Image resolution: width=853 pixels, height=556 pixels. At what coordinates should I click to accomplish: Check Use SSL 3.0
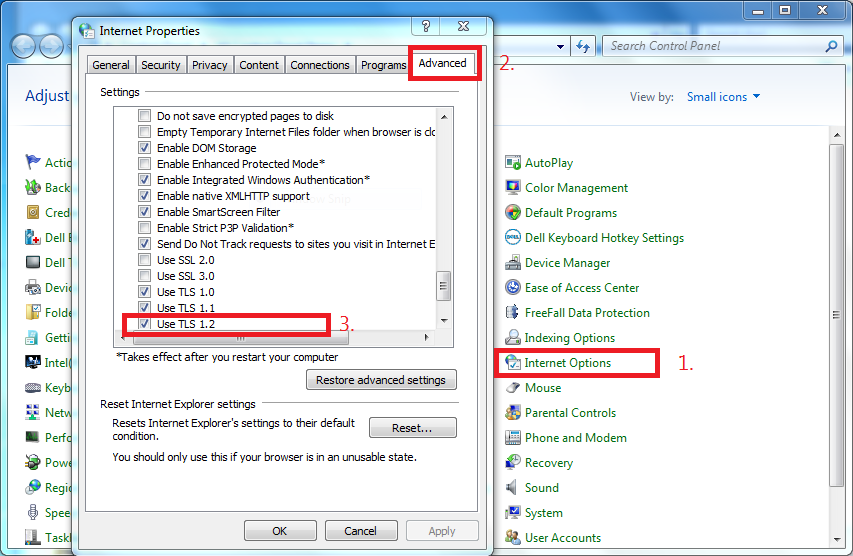[144, 276]
